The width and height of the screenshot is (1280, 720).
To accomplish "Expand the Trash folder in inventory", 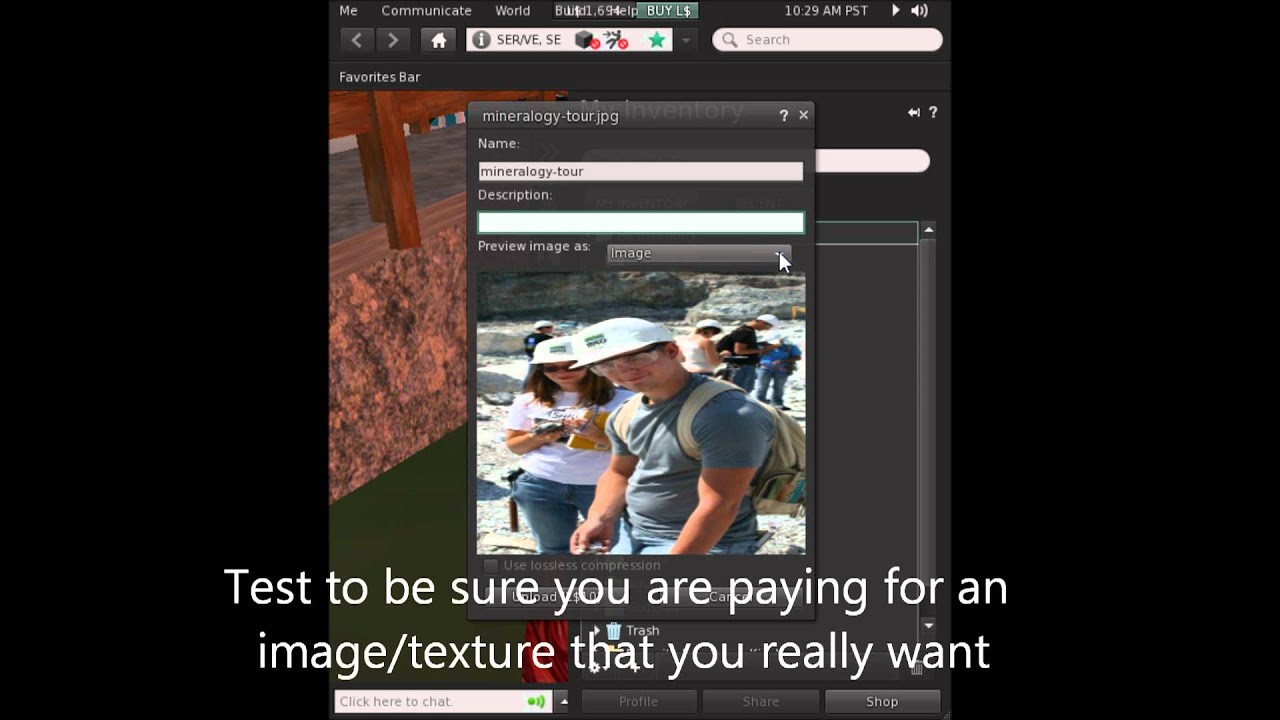I will [x=596, y=631].
